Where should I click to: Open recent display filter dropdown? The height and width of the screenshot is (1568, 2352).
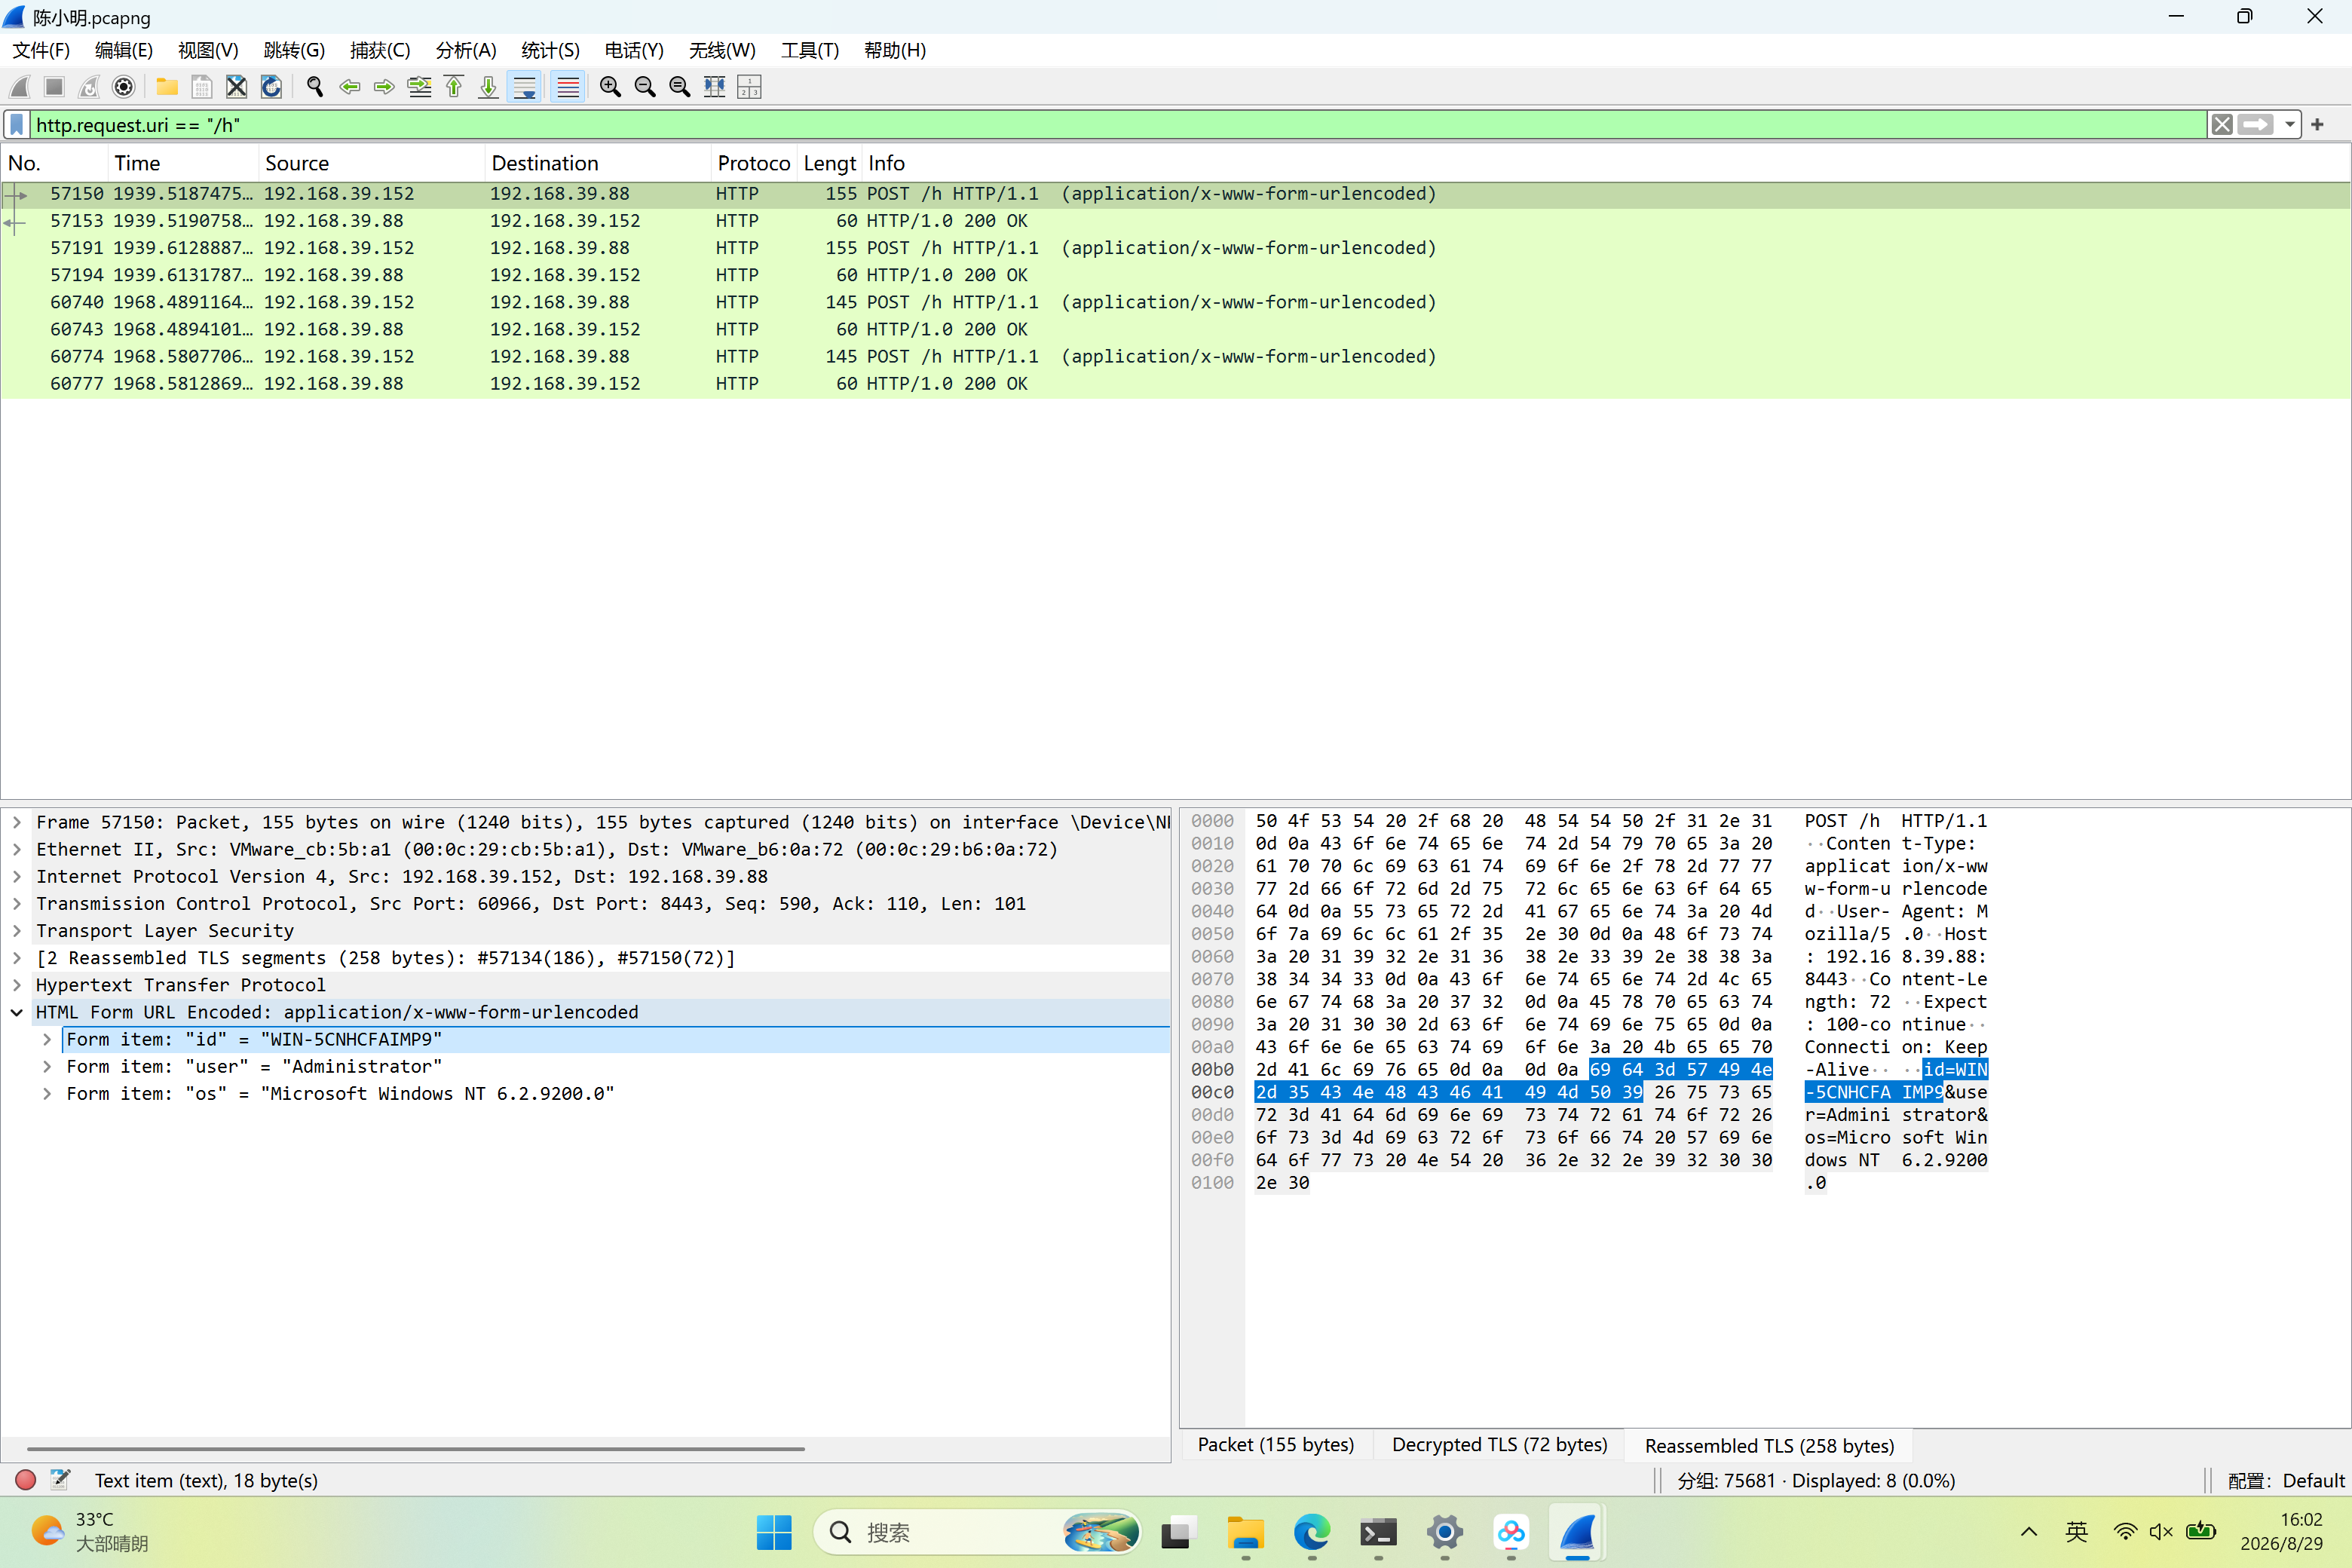(x=2289, y=125)
